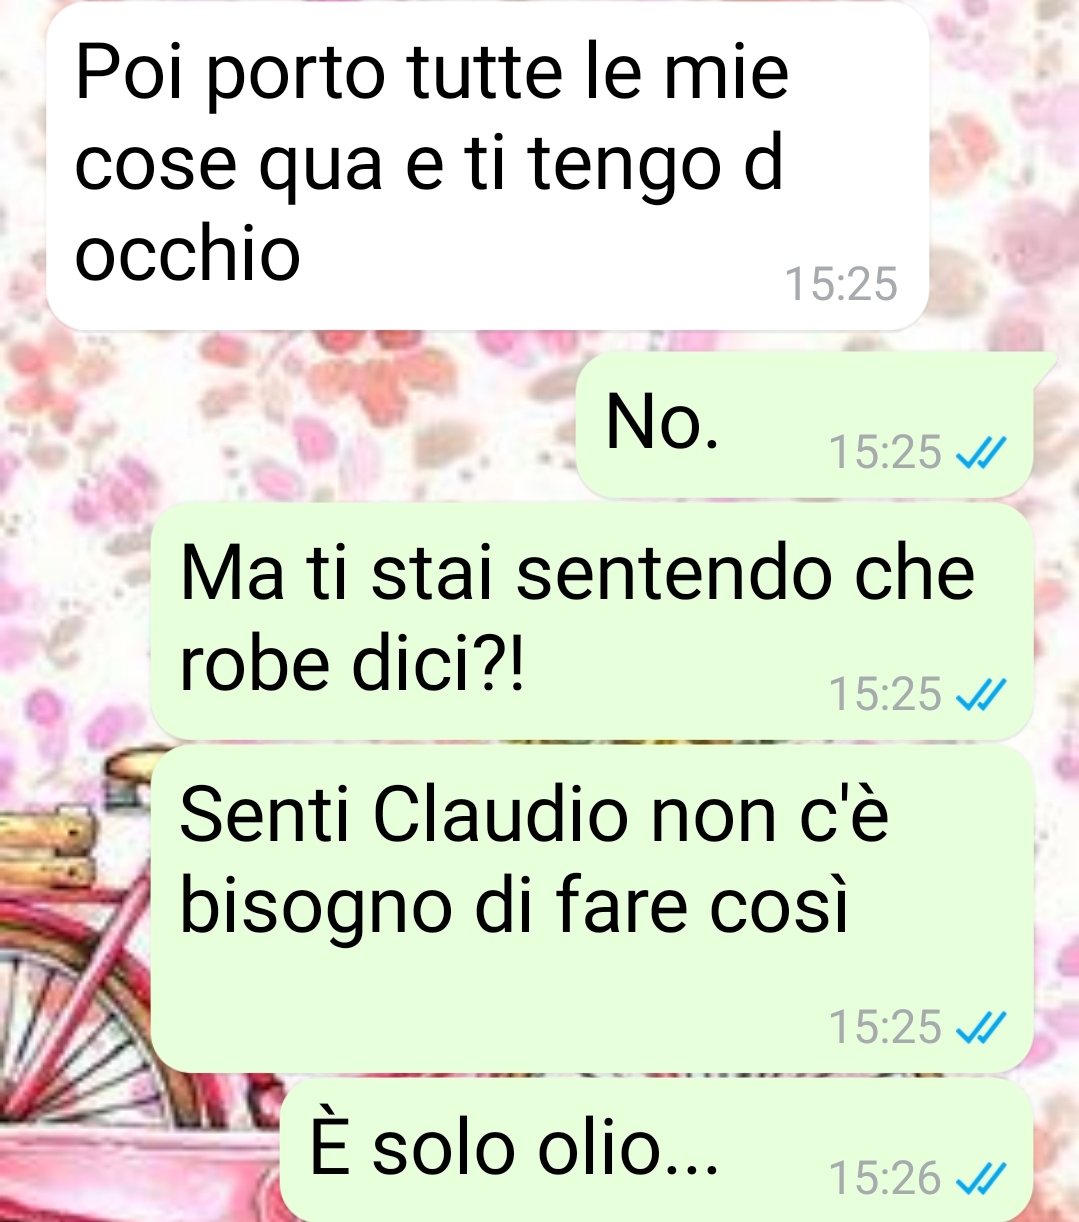Tap read receipt ticks on "robe dici?!" message
This screenshot has width=1079, height=1222.
(x=980, y=695)
